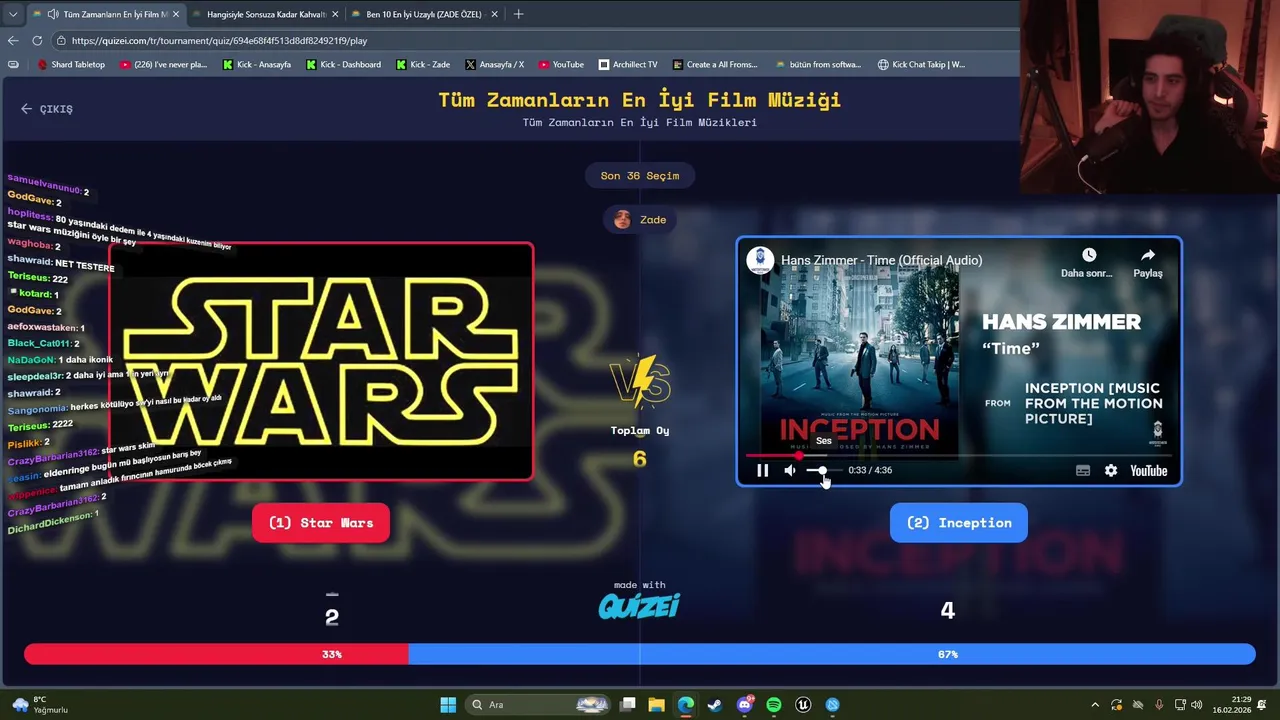
Task: Mute the YouTube player volume icon
Action: tap(790, 470)
